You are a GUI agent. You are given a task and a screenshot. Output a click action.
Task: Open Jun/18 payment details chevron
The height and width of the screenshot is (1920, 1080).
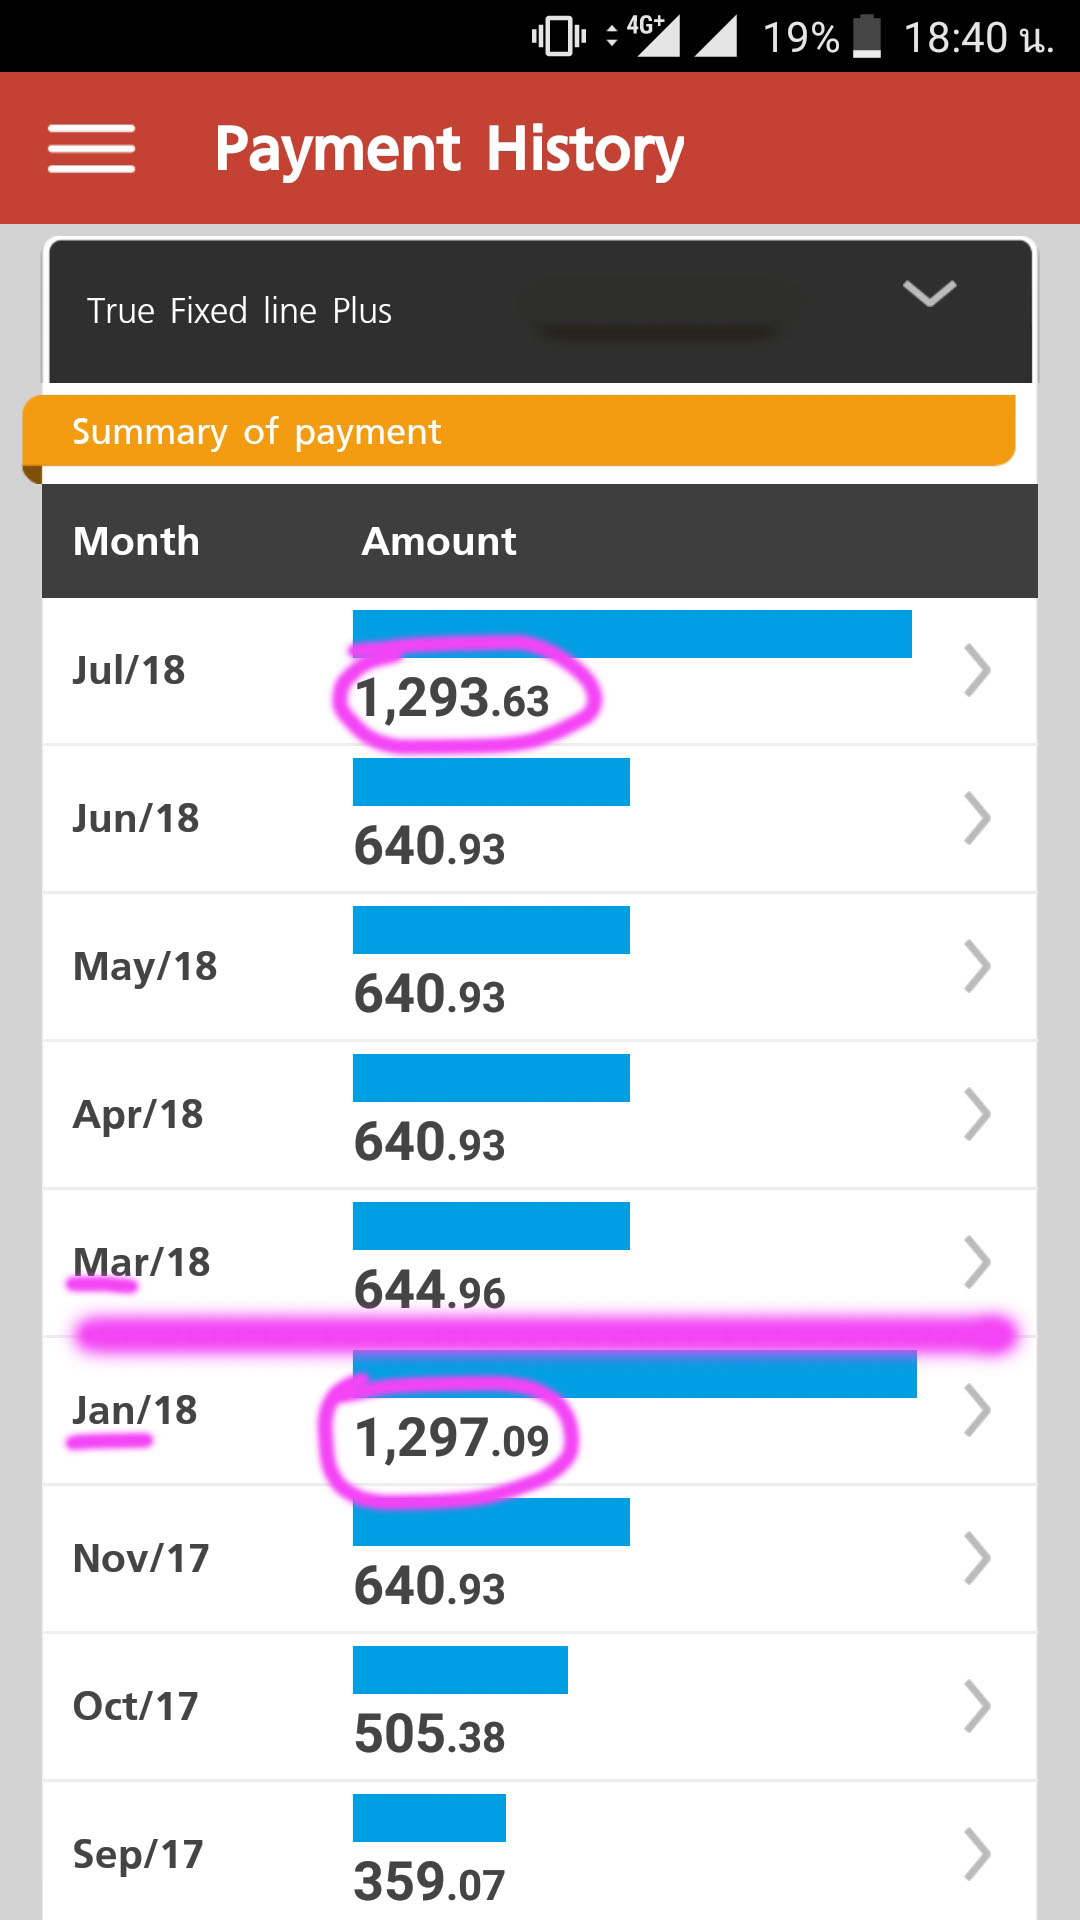click(977, 818)
